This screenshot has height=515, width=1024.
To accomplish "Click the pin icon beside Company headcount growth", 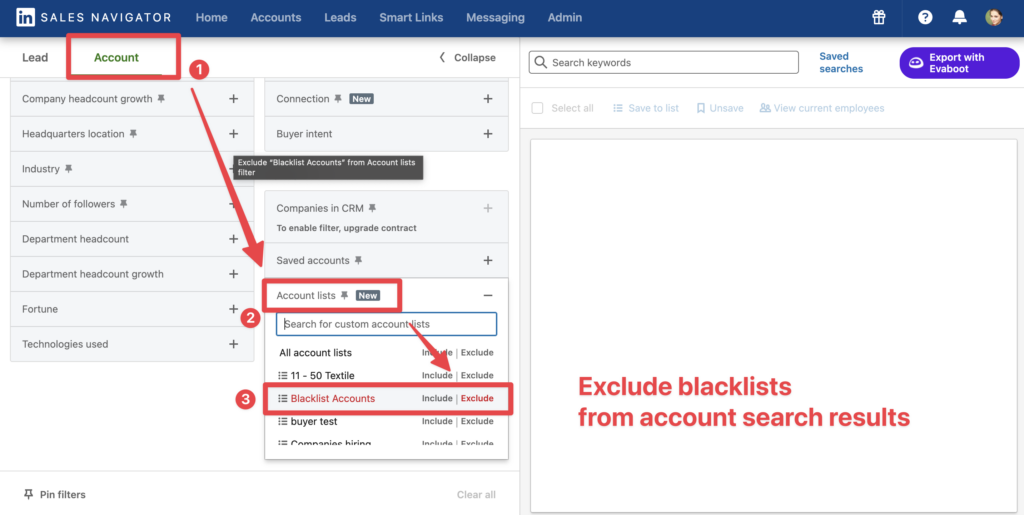I will tap(161, 99).
